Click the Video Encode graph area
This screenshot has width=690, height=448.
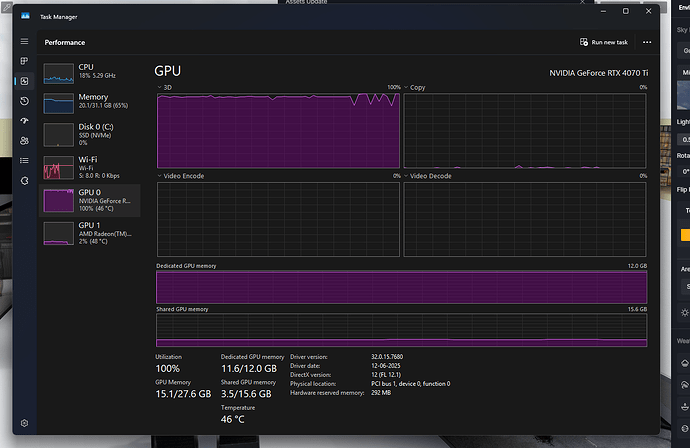[278, 219]
